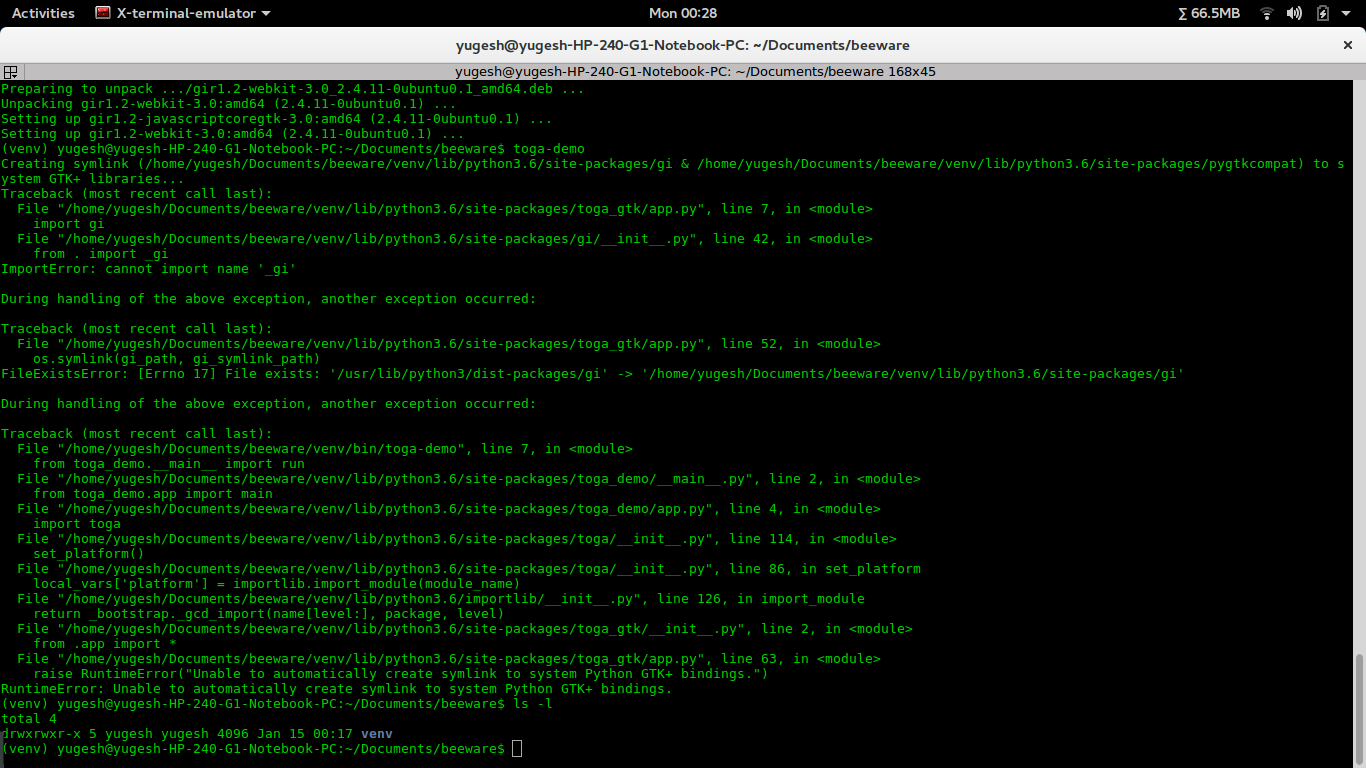
Task: Click the gi/__init__.py 'line 42' line
Action: pos(444,239)
